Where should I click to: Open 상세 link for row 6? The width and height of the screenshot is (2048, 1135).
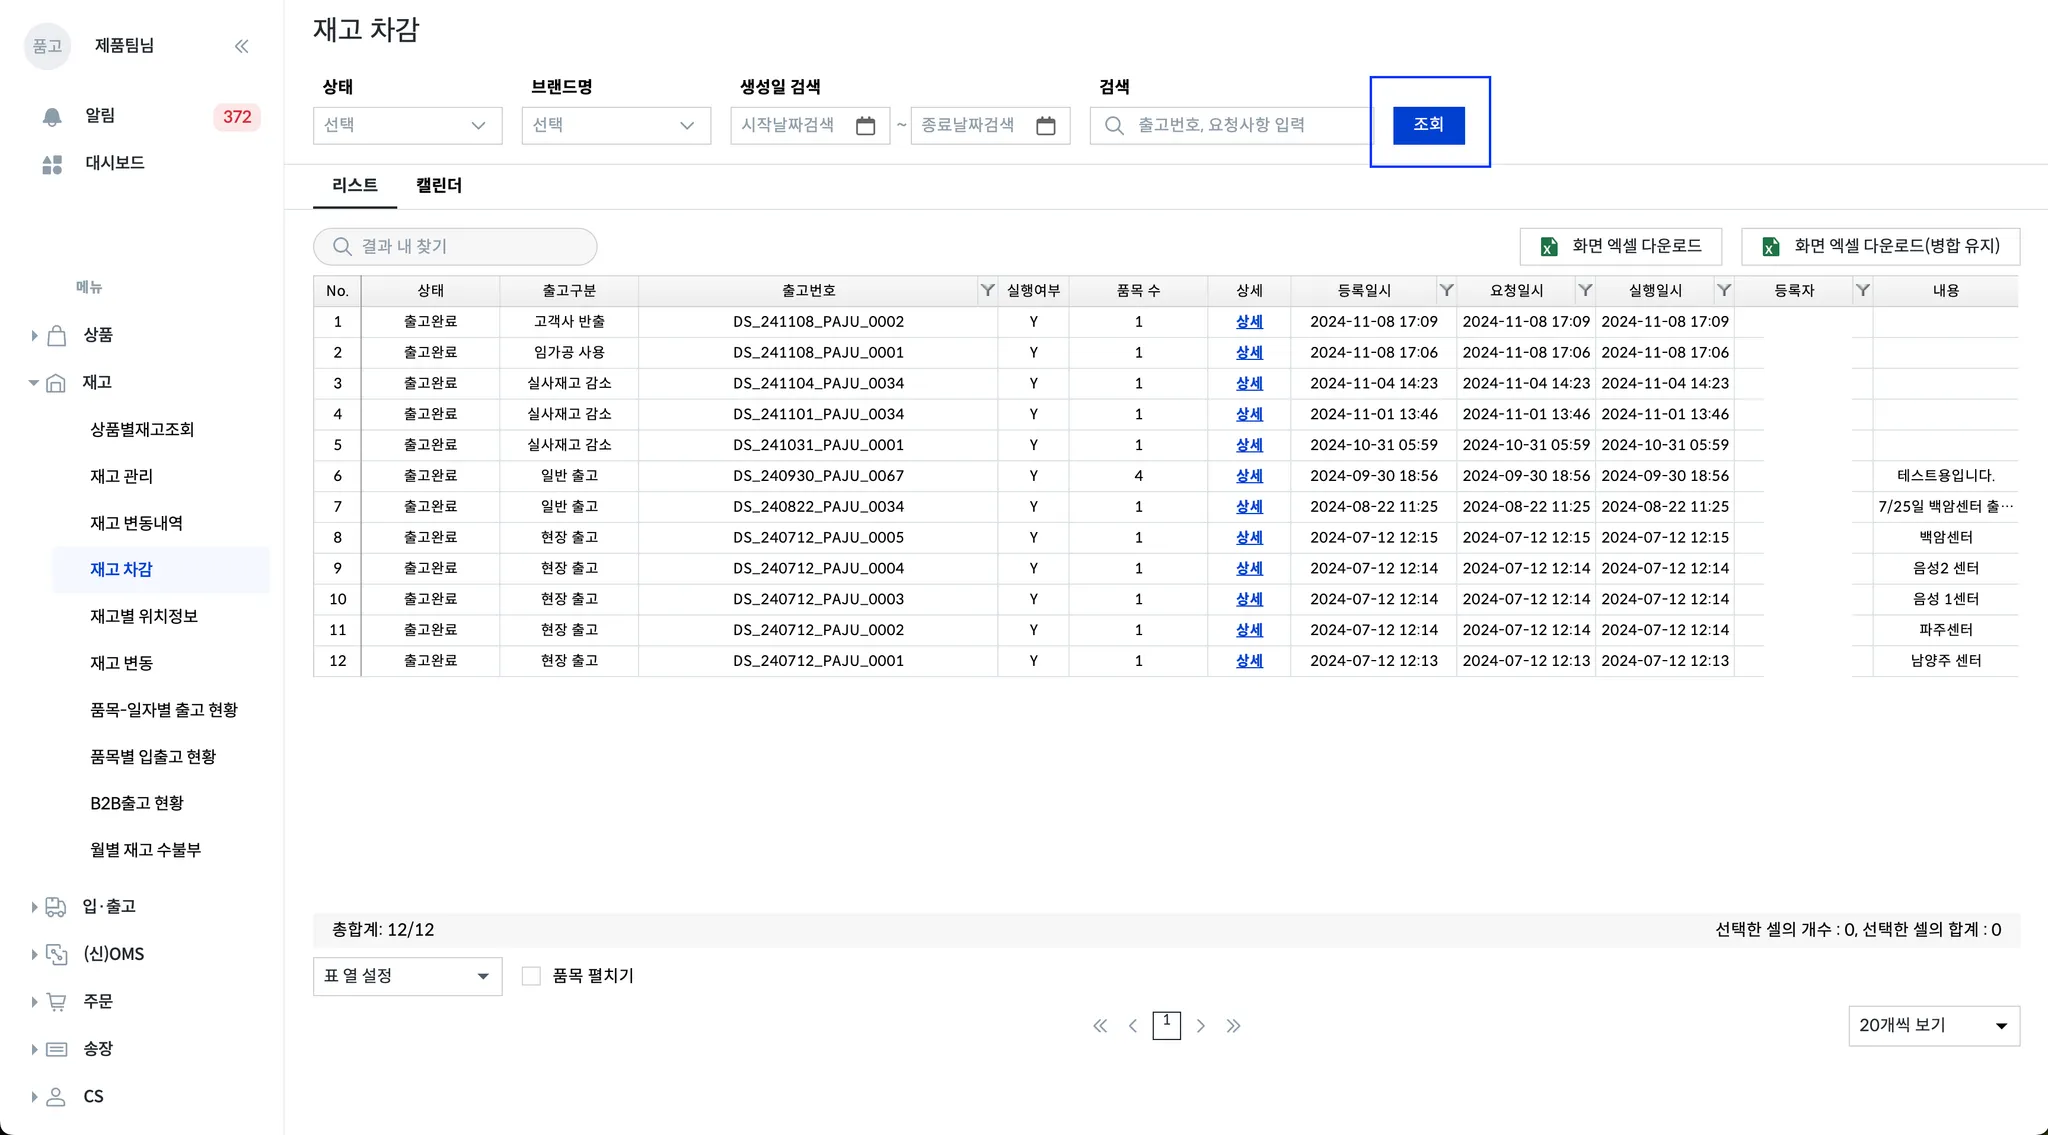coord(1249,476)
